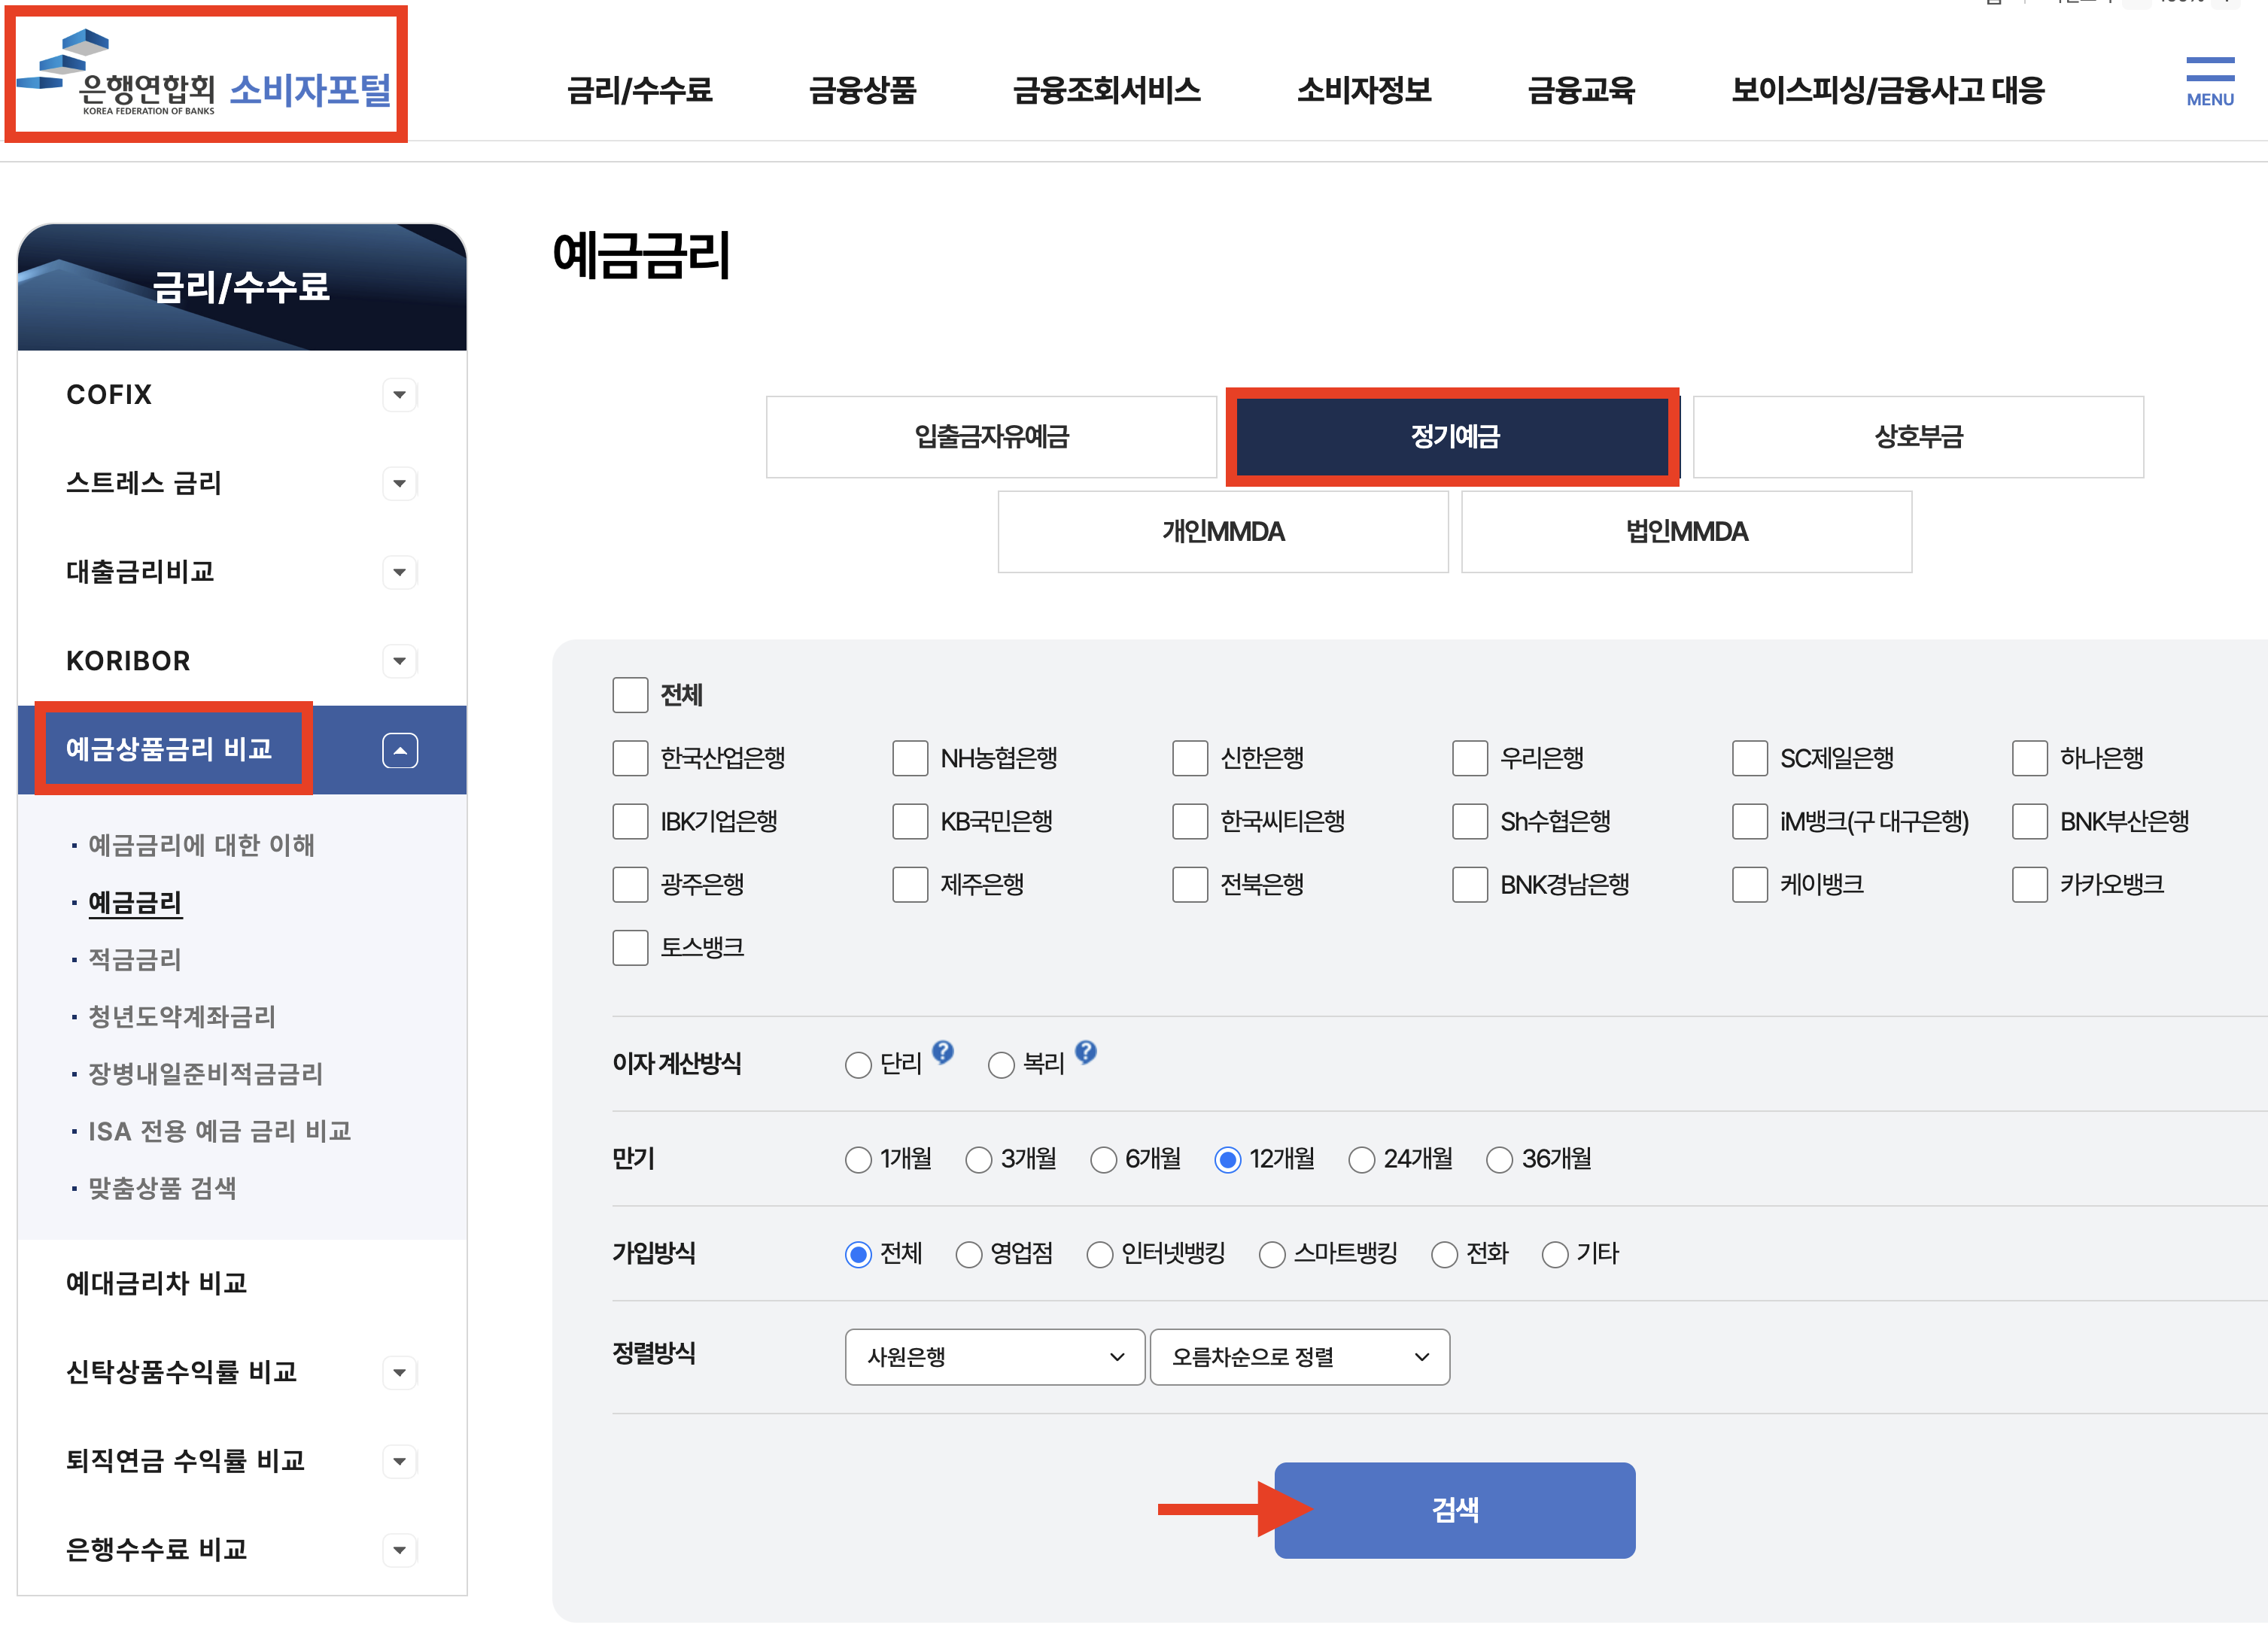This screenshot has width=2268, height=1643.
Task: Expand the COFIX arrow icon
Action: (399, 395)
